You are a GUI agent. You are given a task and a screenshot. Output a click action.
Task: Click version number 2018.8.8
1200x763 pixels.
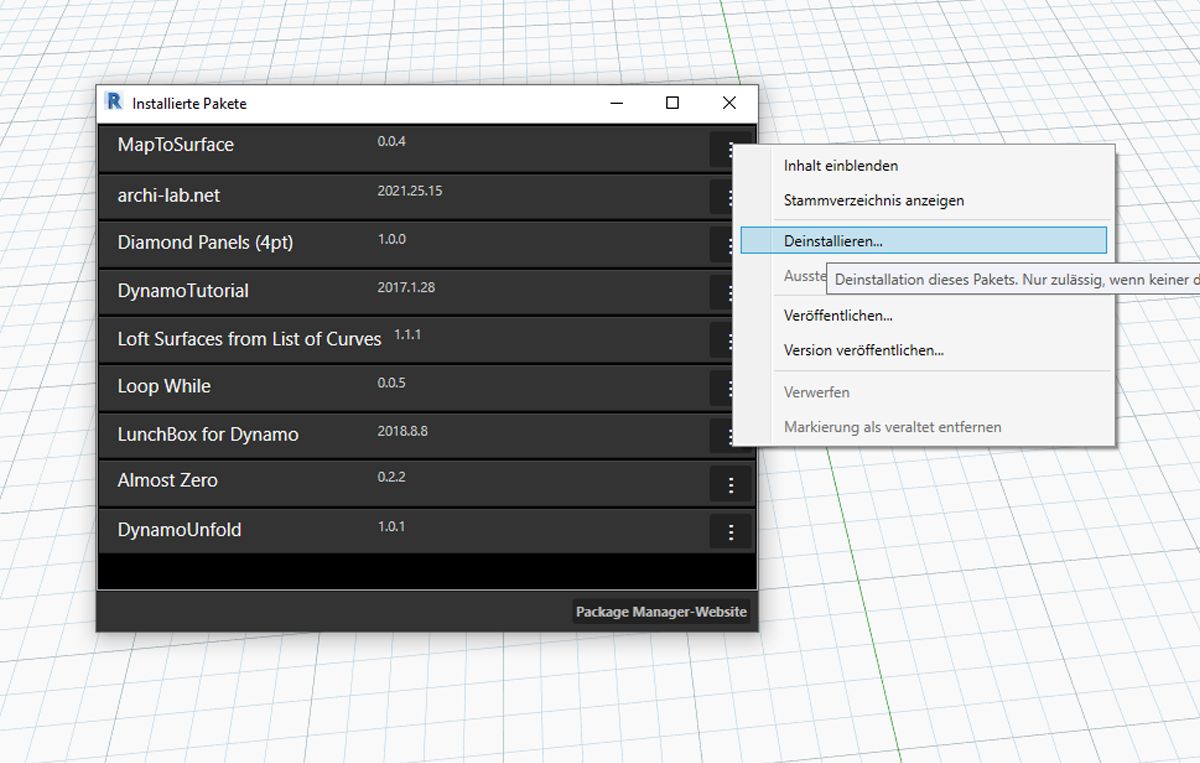(403, 432)
